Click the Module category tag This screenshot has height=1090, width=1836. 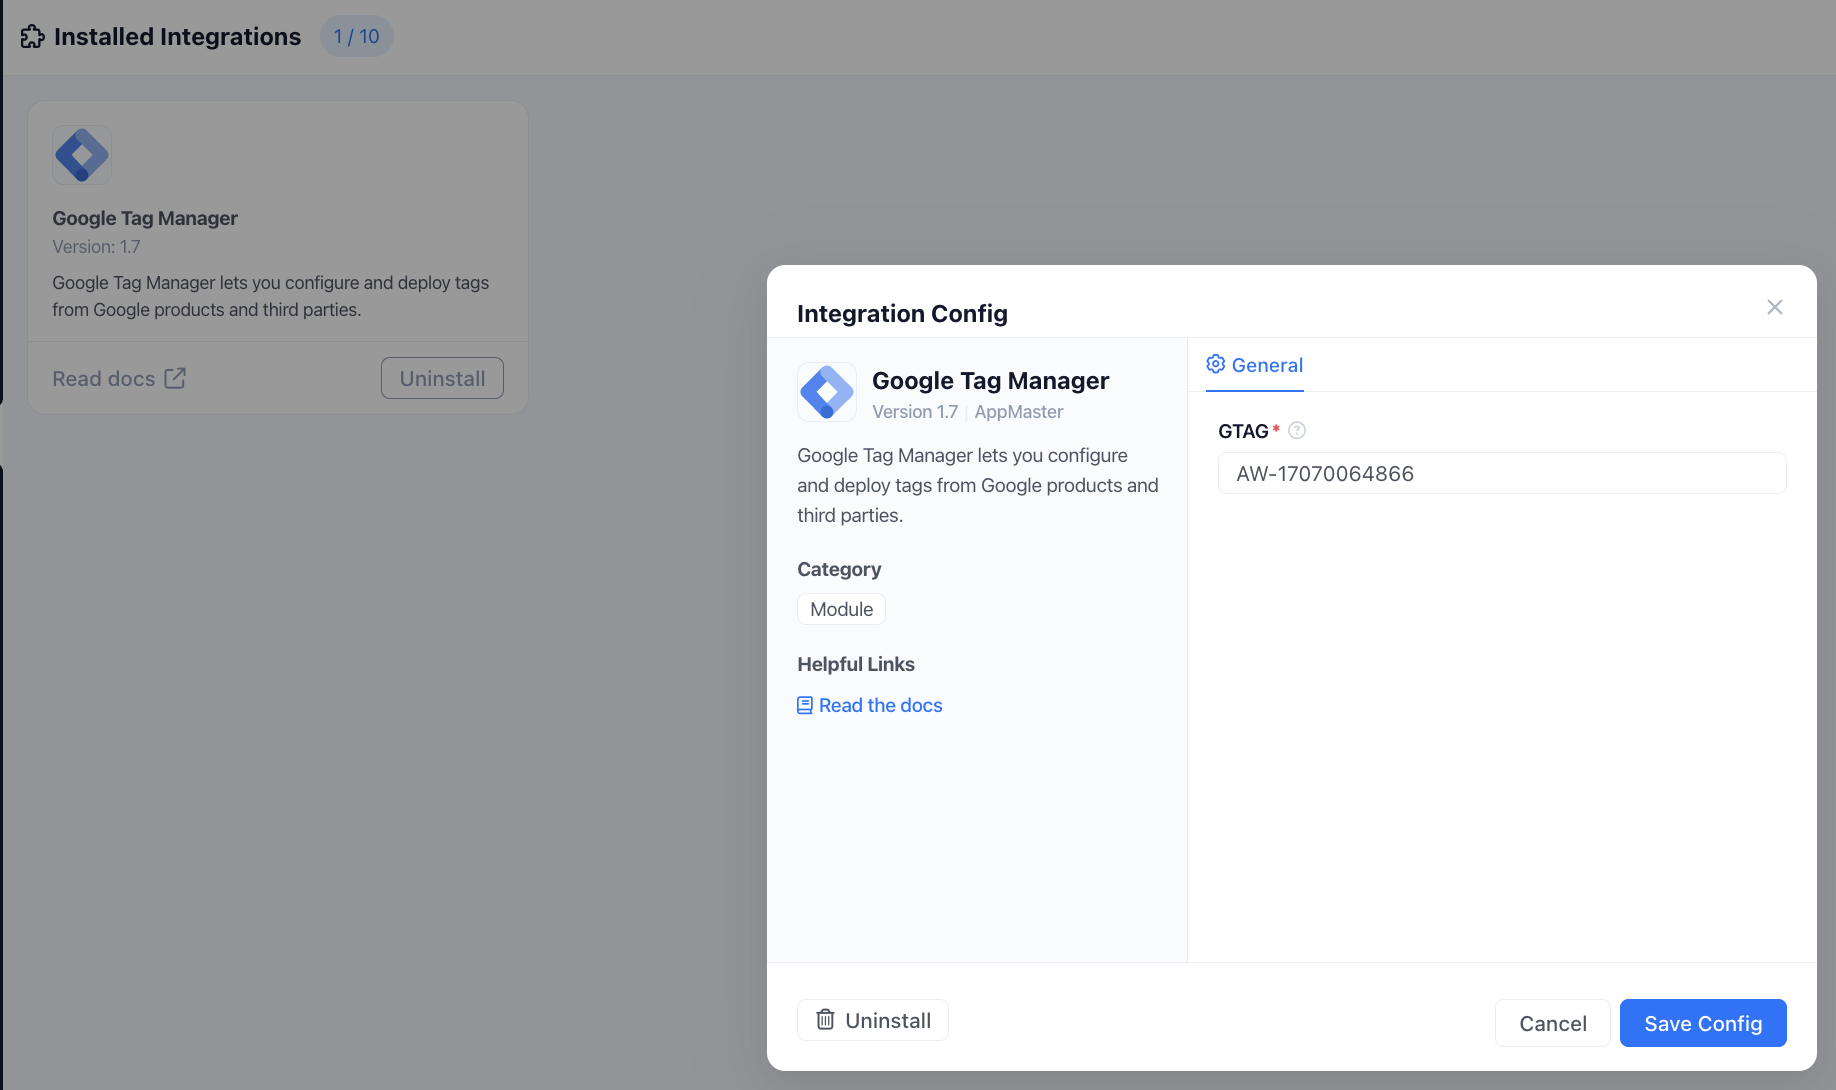841,609
